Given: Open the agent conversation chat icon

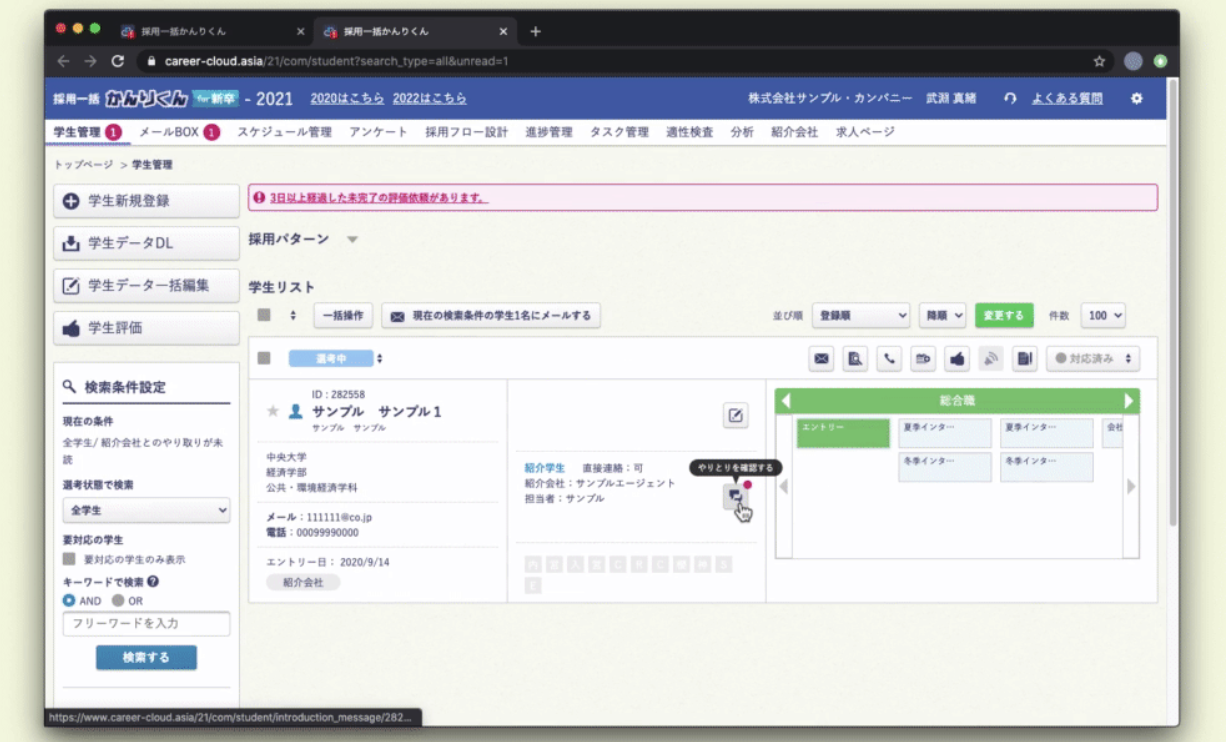Looking at the screenshot, I should pos(735,495).
